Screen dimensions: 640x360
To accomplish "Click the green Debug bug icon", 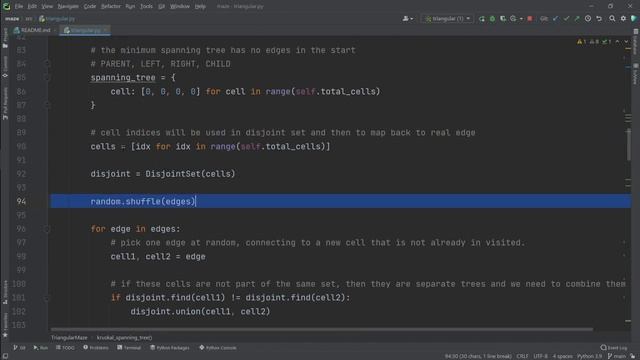I will (492, 19).
